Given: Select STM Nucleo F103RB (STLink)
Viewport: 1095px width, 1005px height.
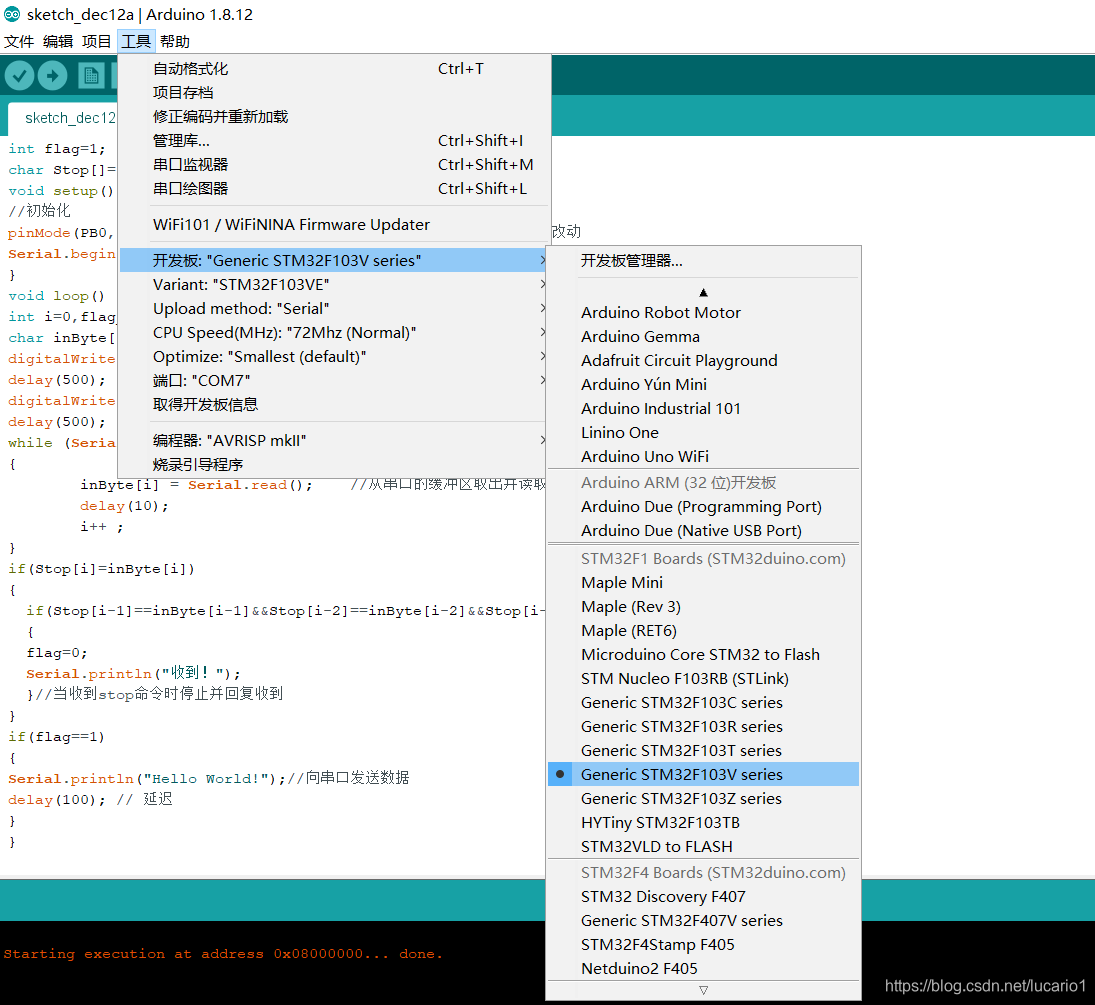Looking at the screenshot, I should 703,678.
